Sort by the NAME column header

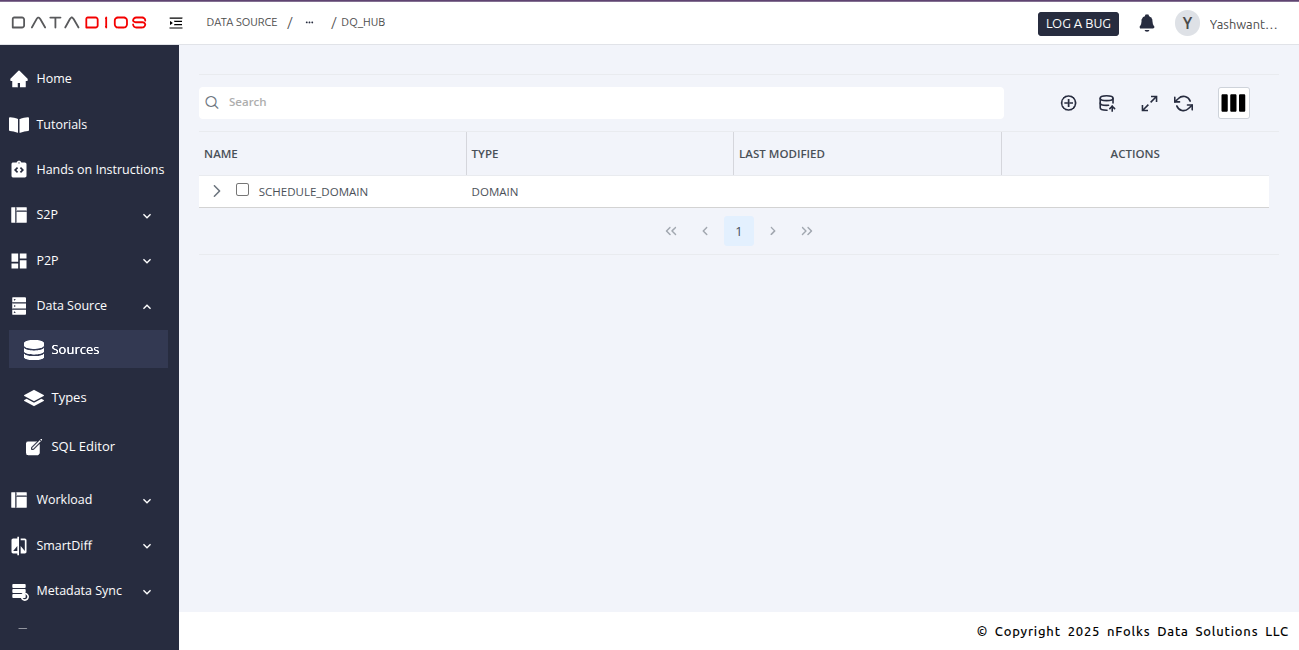pos(221,154)
